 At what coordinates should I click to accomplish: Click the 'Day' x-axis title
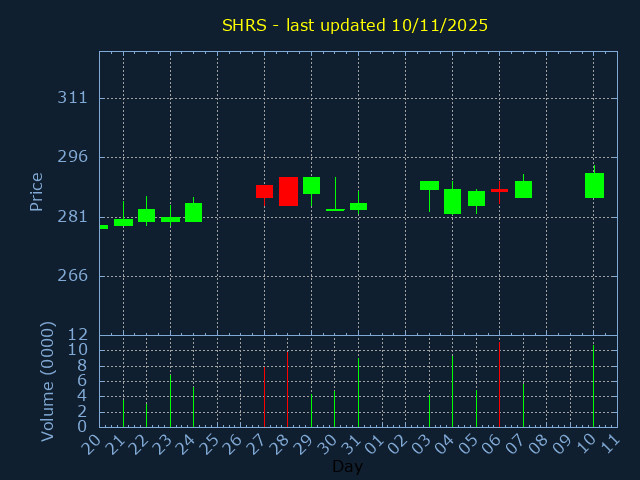pyautogui.click(x=347, y=466)
